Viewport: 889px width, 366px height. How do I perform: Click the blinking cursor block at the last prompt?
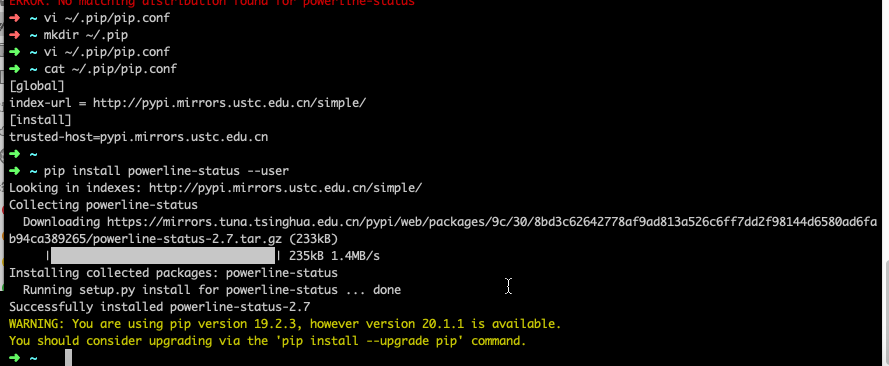(x=69, y=358)
